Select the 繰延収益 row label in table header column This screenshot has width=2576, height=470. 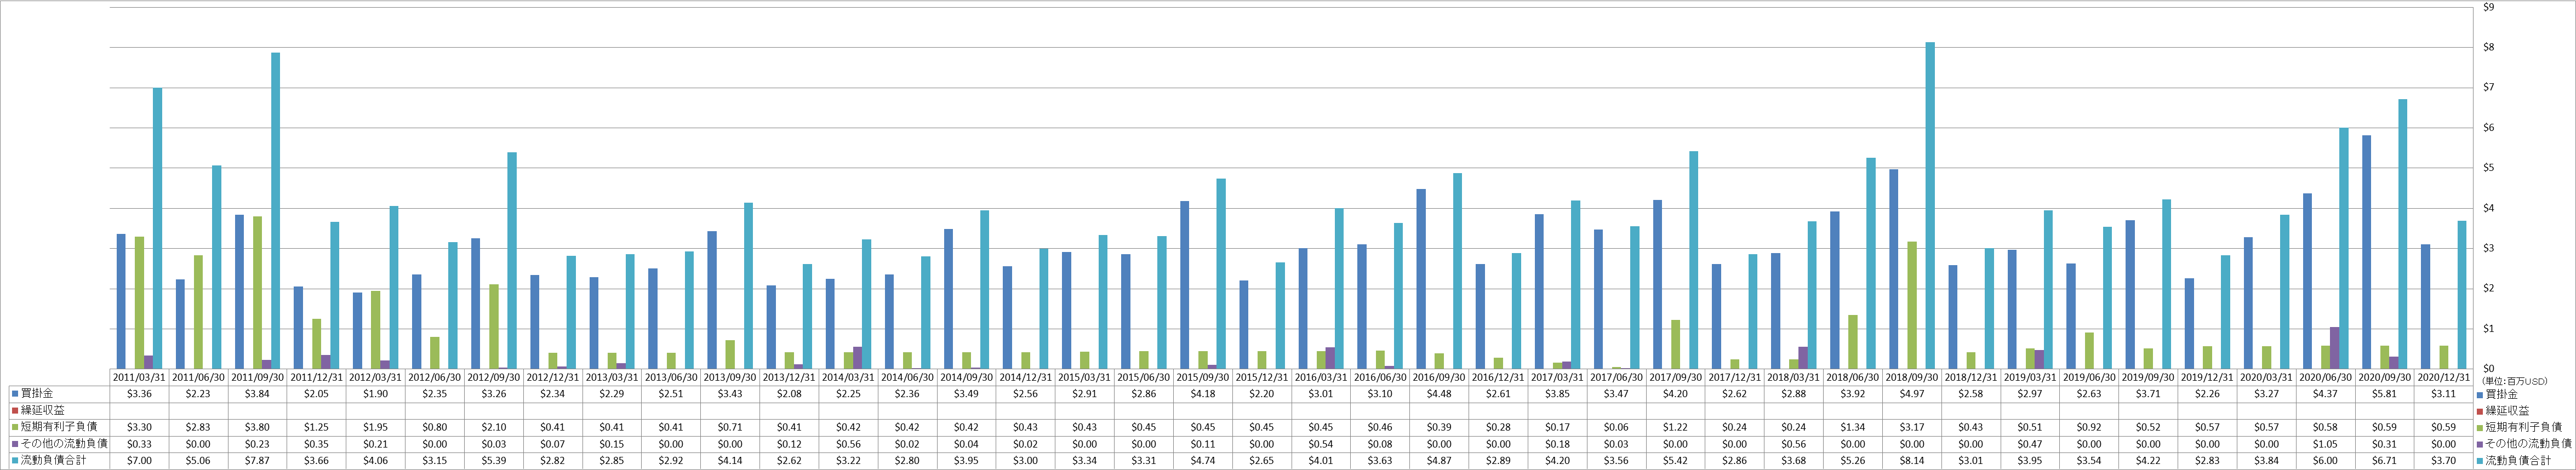click(42, 411)
